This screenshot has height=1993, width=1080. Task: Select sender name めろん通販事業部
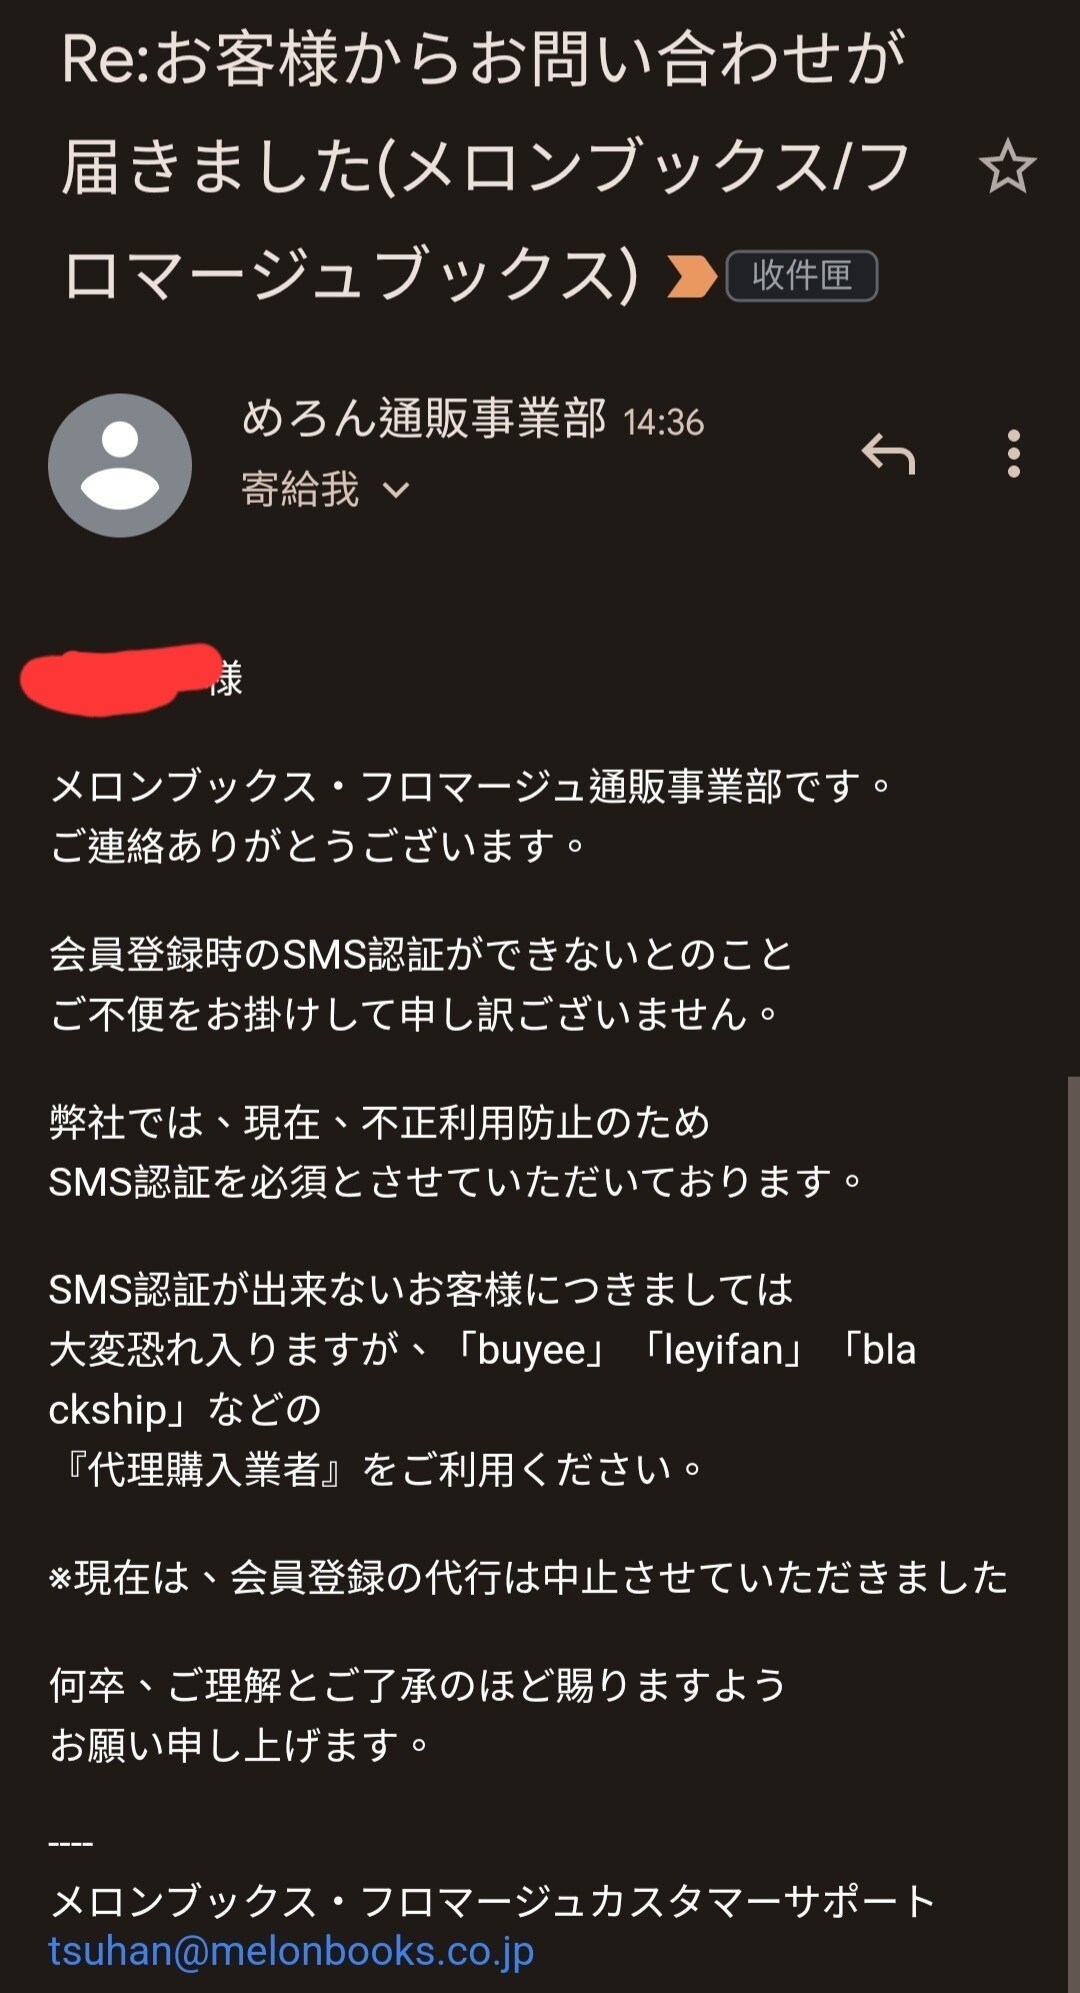click(424, 418)
